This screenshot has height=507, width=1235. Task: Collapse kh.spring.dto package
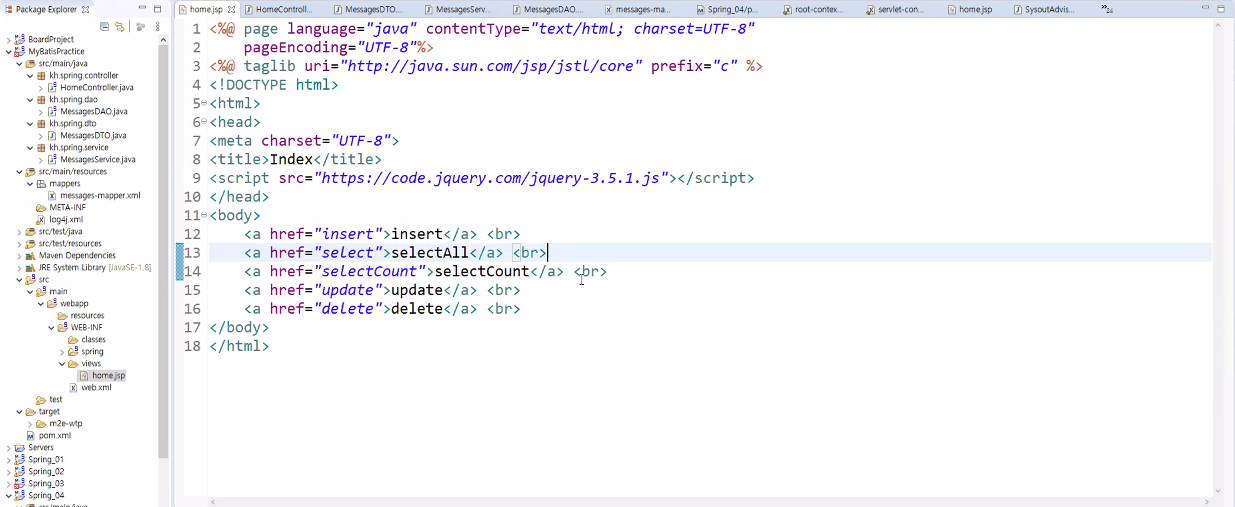30,123
